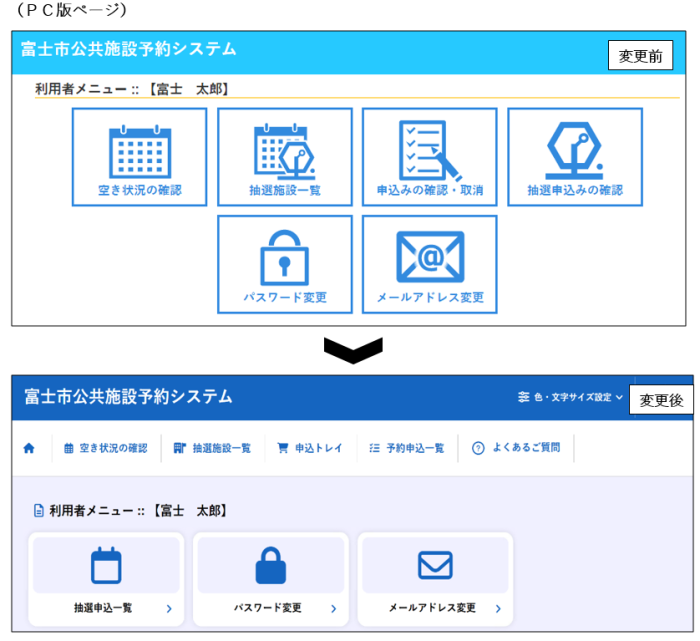Expand the 色・文字サイズ設定 dropdown
This screenshot has width=700, height=641.
coord(570,397)
